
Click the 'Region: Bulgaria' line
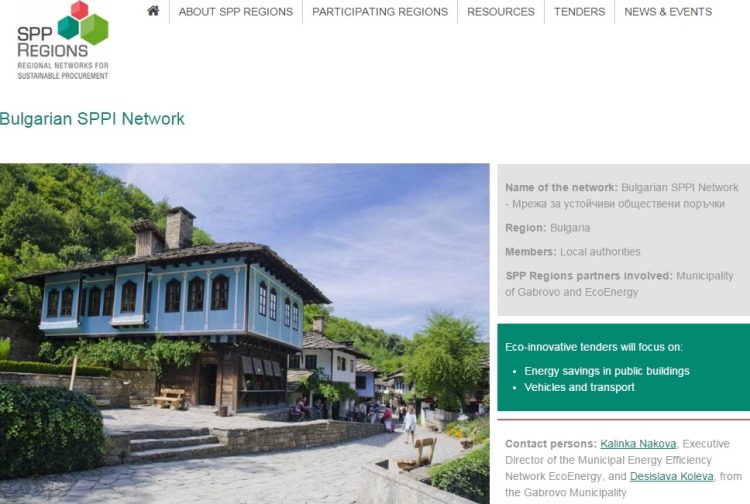tap(548, 228)
